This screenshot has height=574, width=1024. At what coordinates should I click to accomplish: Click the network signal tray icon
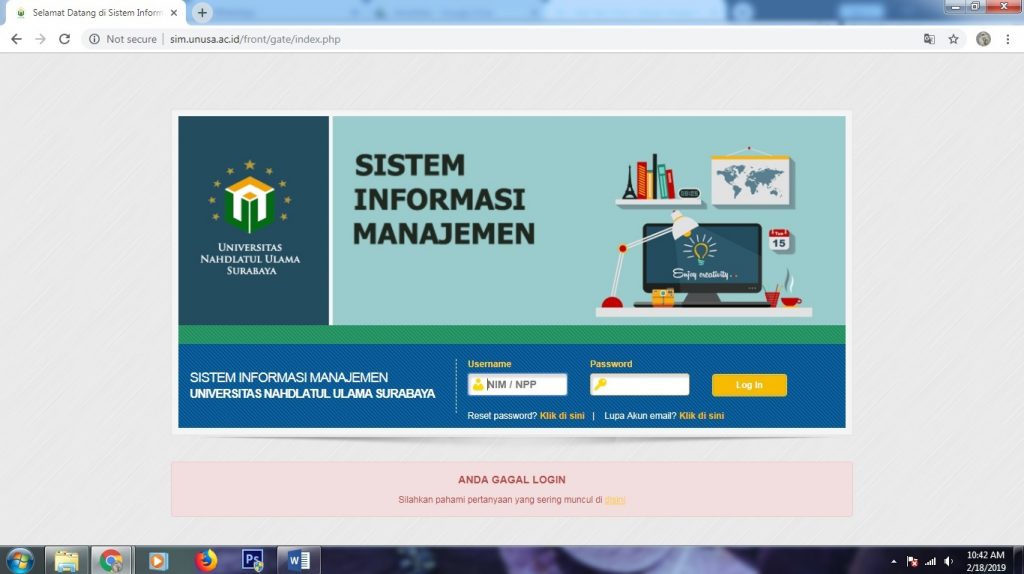930,561
